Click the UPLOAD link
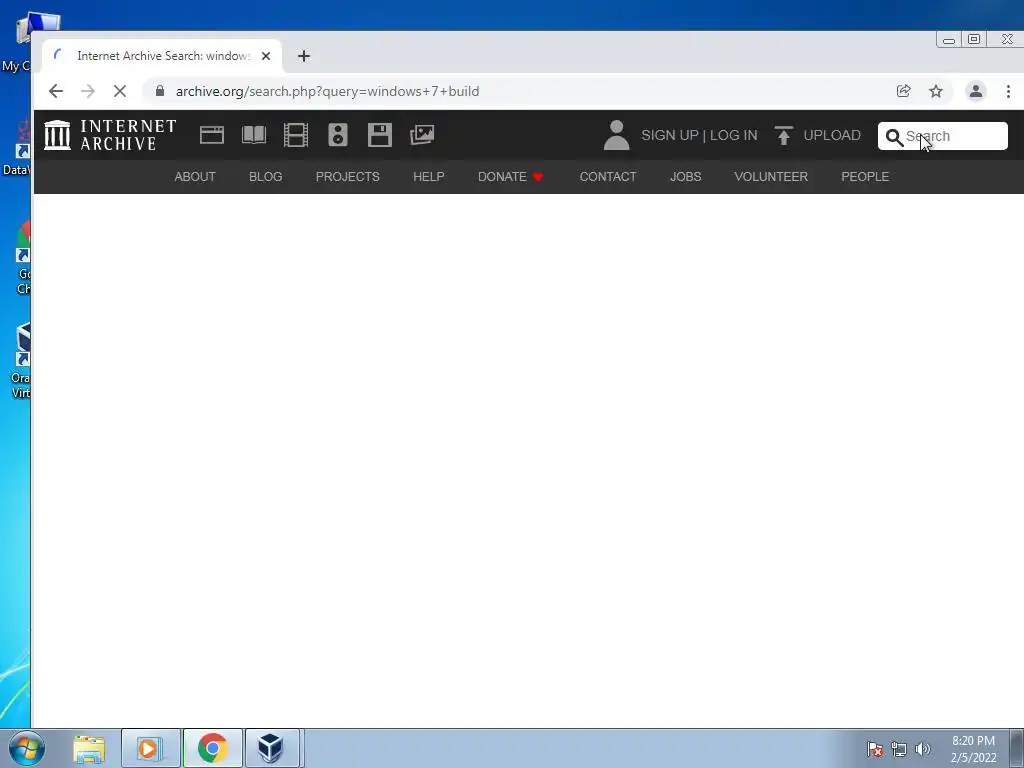This screenshot has width=1024, height=768. click(832, 135)
